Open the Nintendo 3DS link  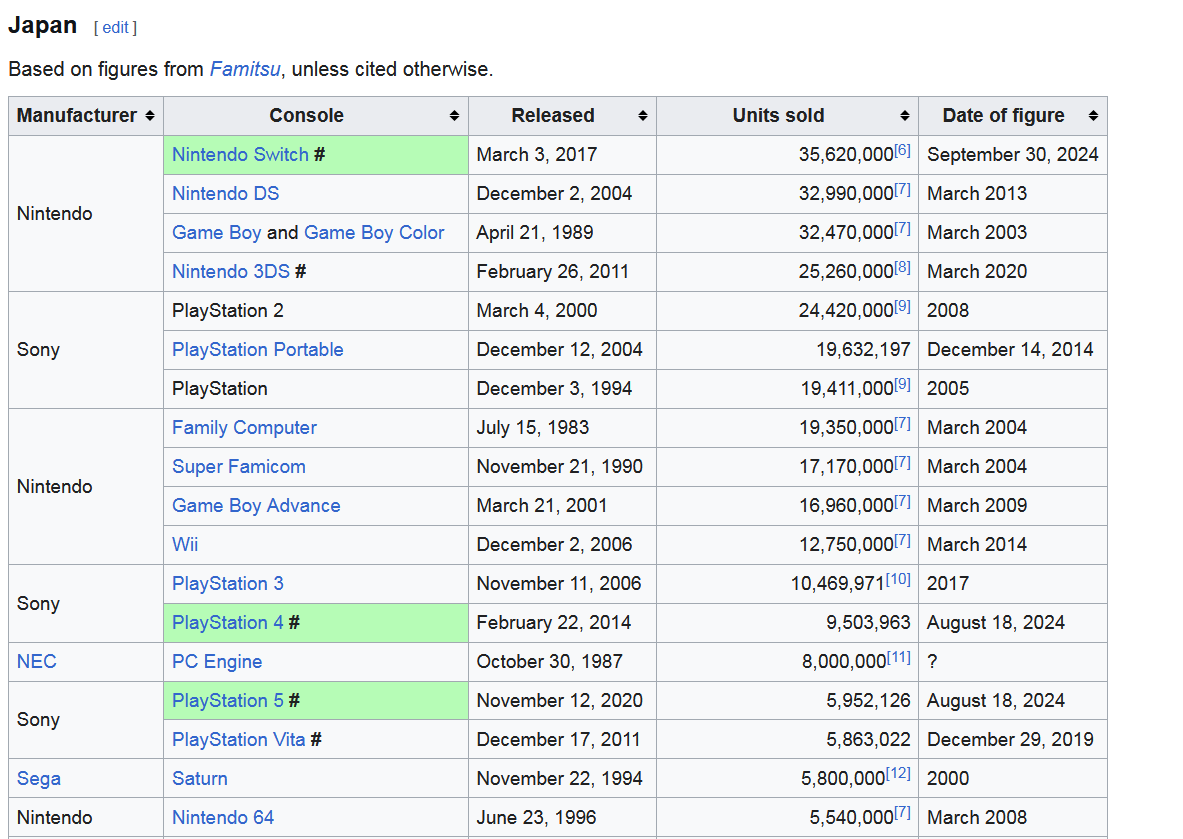click(231, 272)
